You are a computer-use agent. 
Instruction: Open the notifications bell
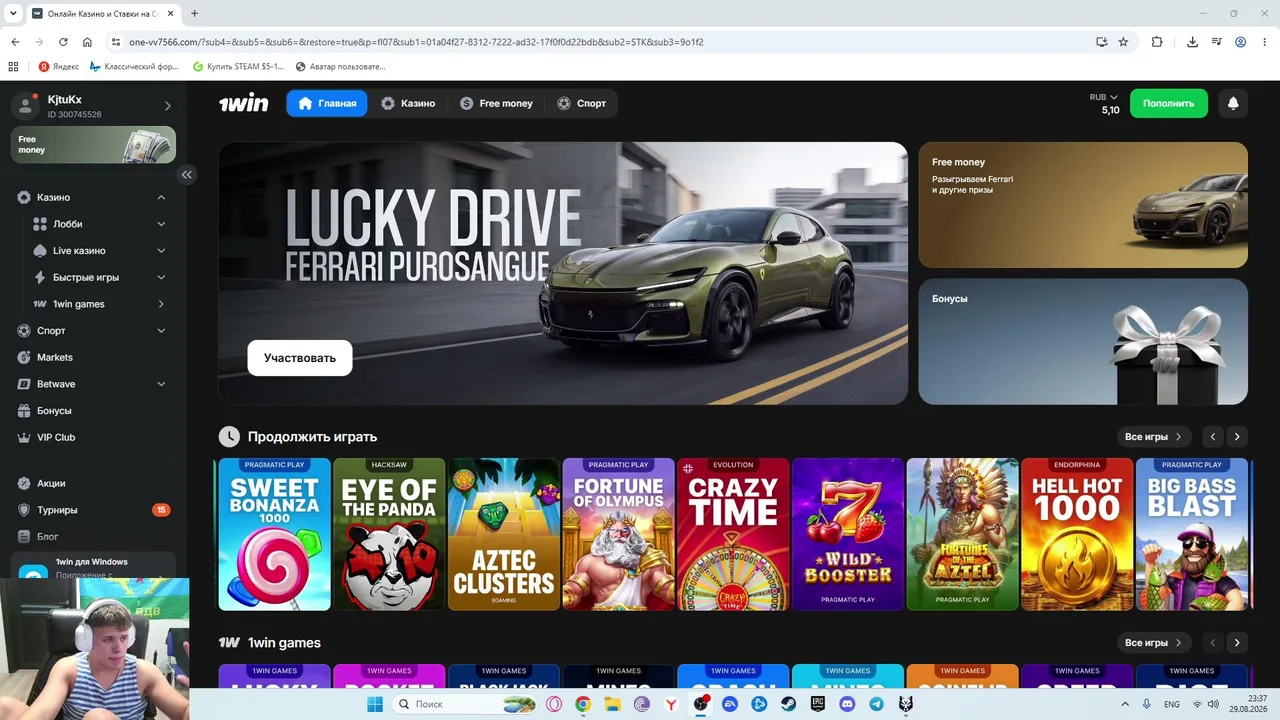click(1233, 103)
